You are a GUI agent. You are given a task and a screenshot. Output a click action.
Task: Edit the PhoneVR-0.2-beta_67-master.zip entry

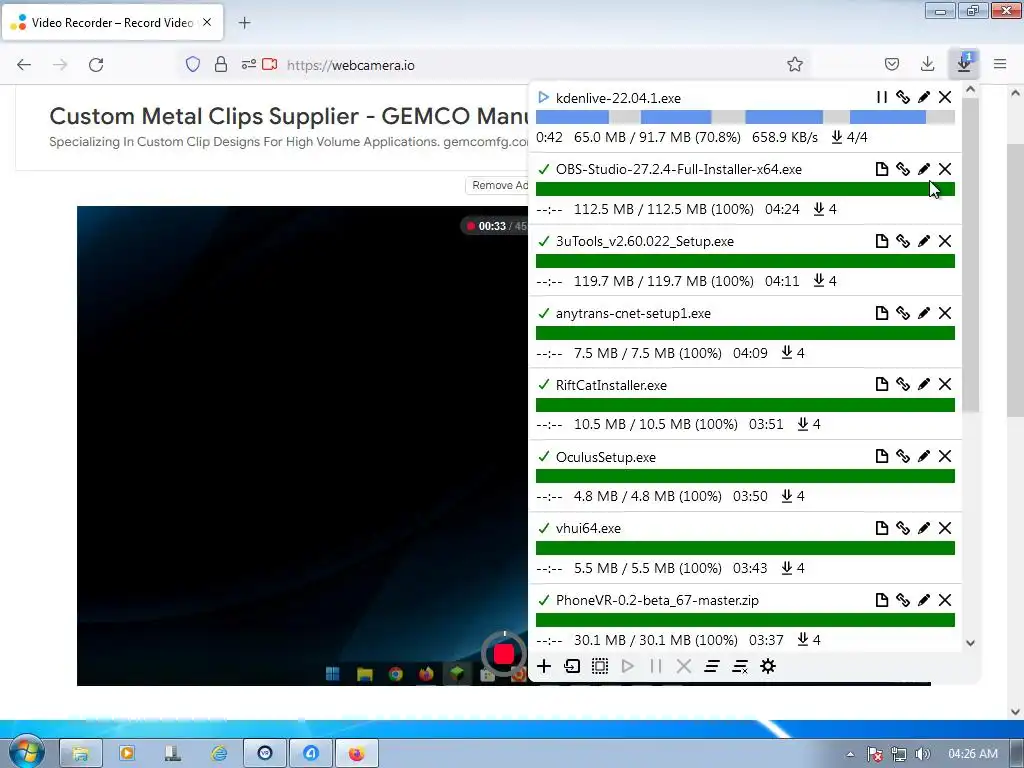pyautogui.click(x=923, y=600)
